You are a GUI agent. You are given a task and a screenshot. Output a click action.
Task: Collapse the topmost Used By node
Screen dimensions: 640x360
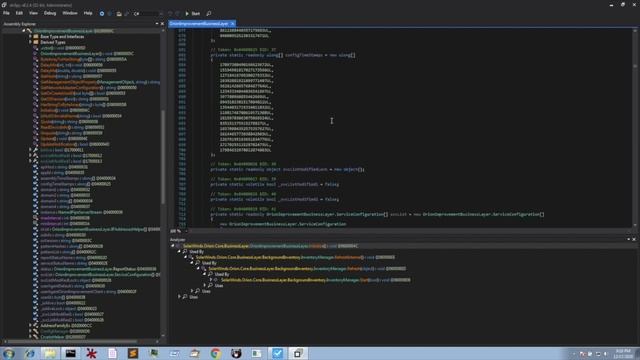[x=179, y=252]
